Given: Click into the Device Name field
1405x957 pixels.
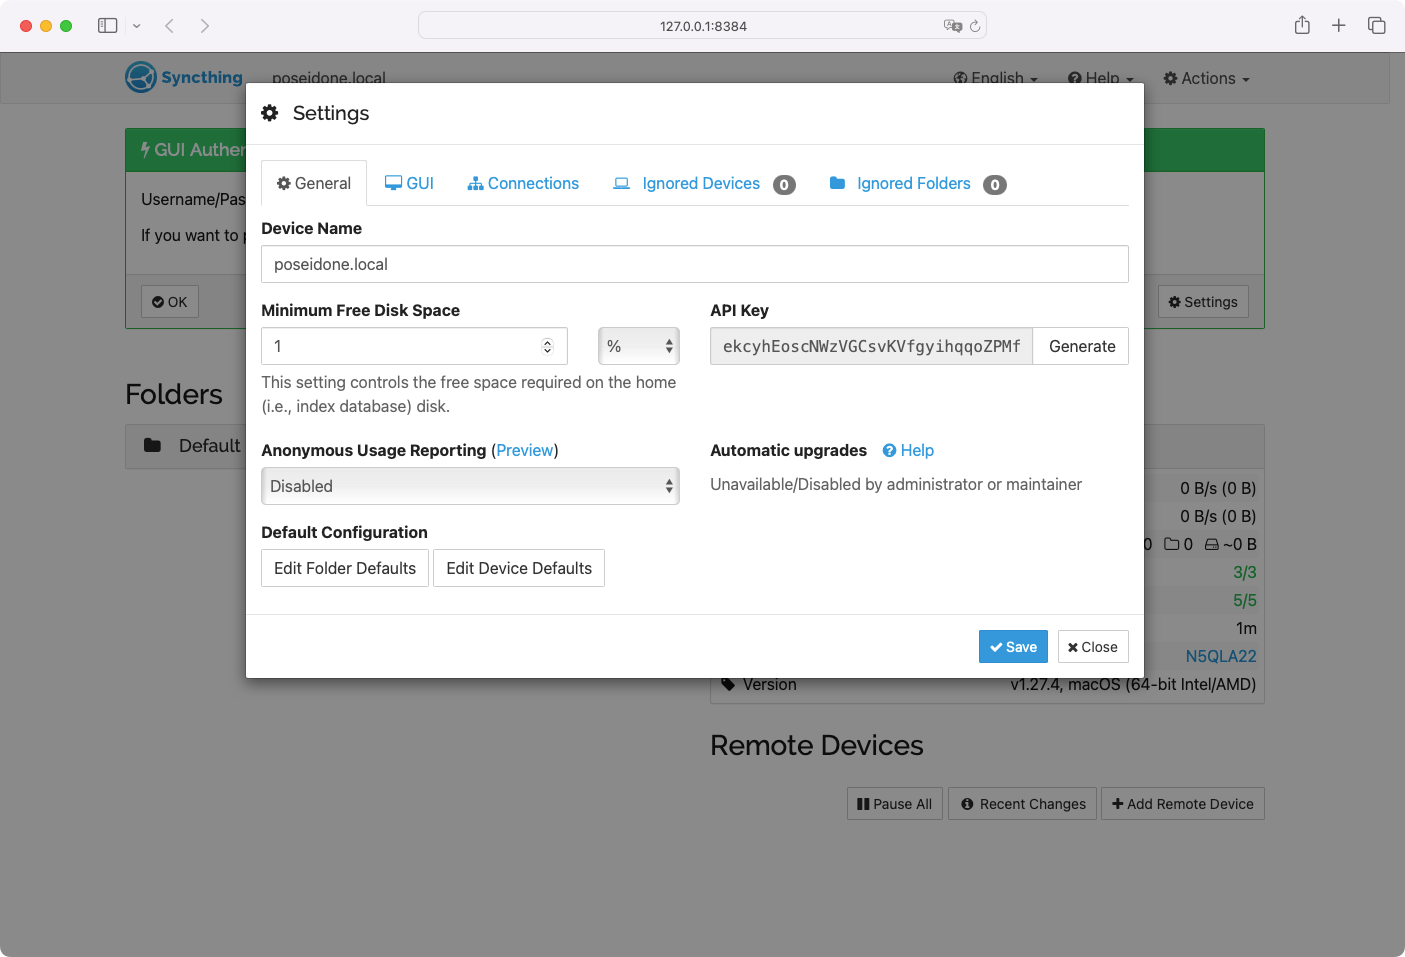Looking at the screenshot, I should click(x=694, y=265).
